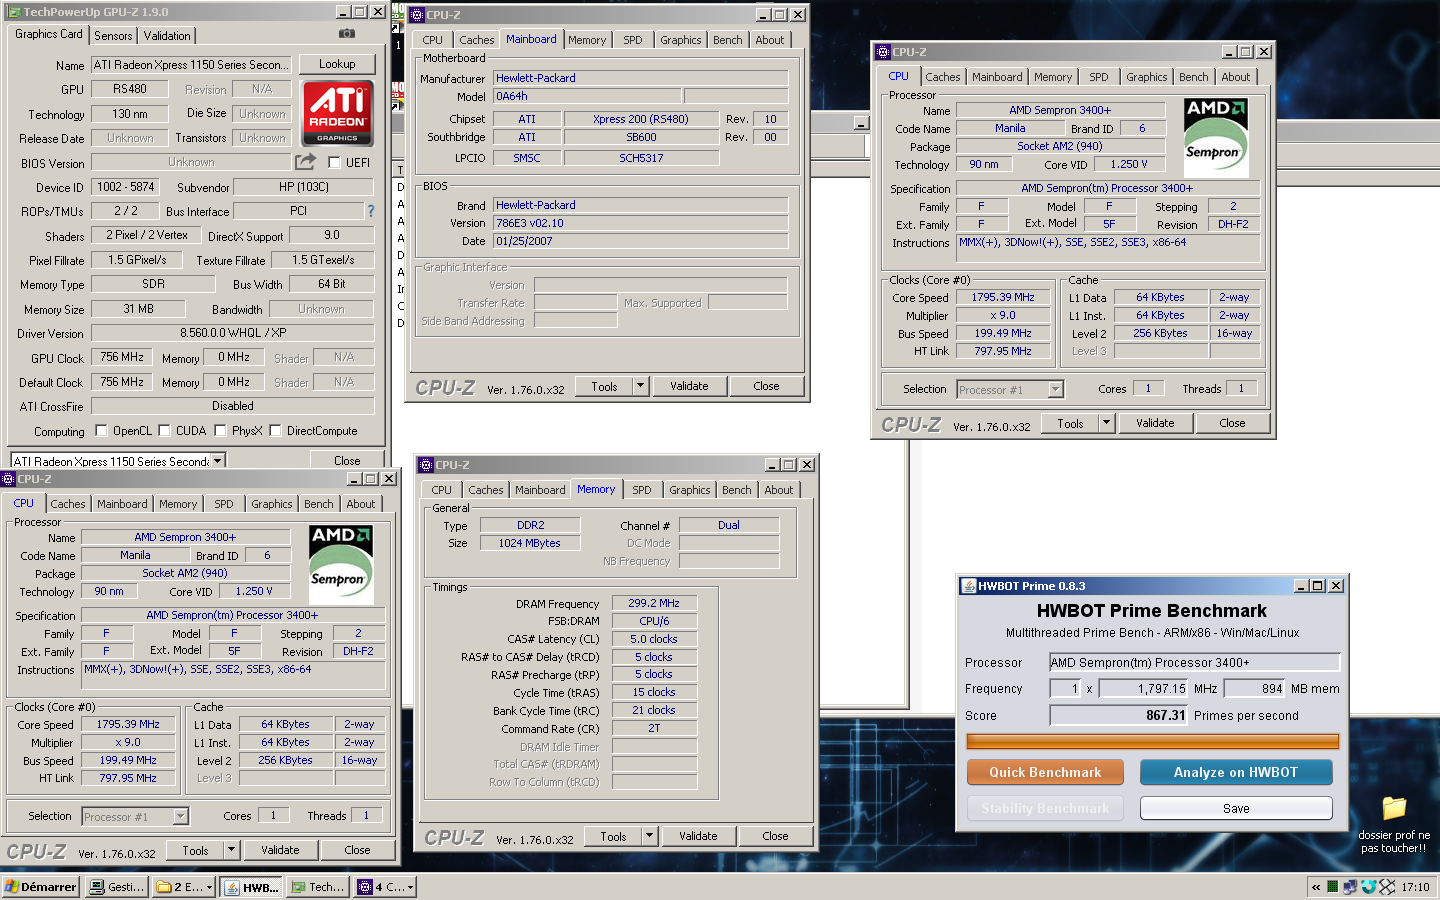Click the Bus Interface question mark icon
The height and width of the screenshot is (900, 1440).
[x=371, y=211]
